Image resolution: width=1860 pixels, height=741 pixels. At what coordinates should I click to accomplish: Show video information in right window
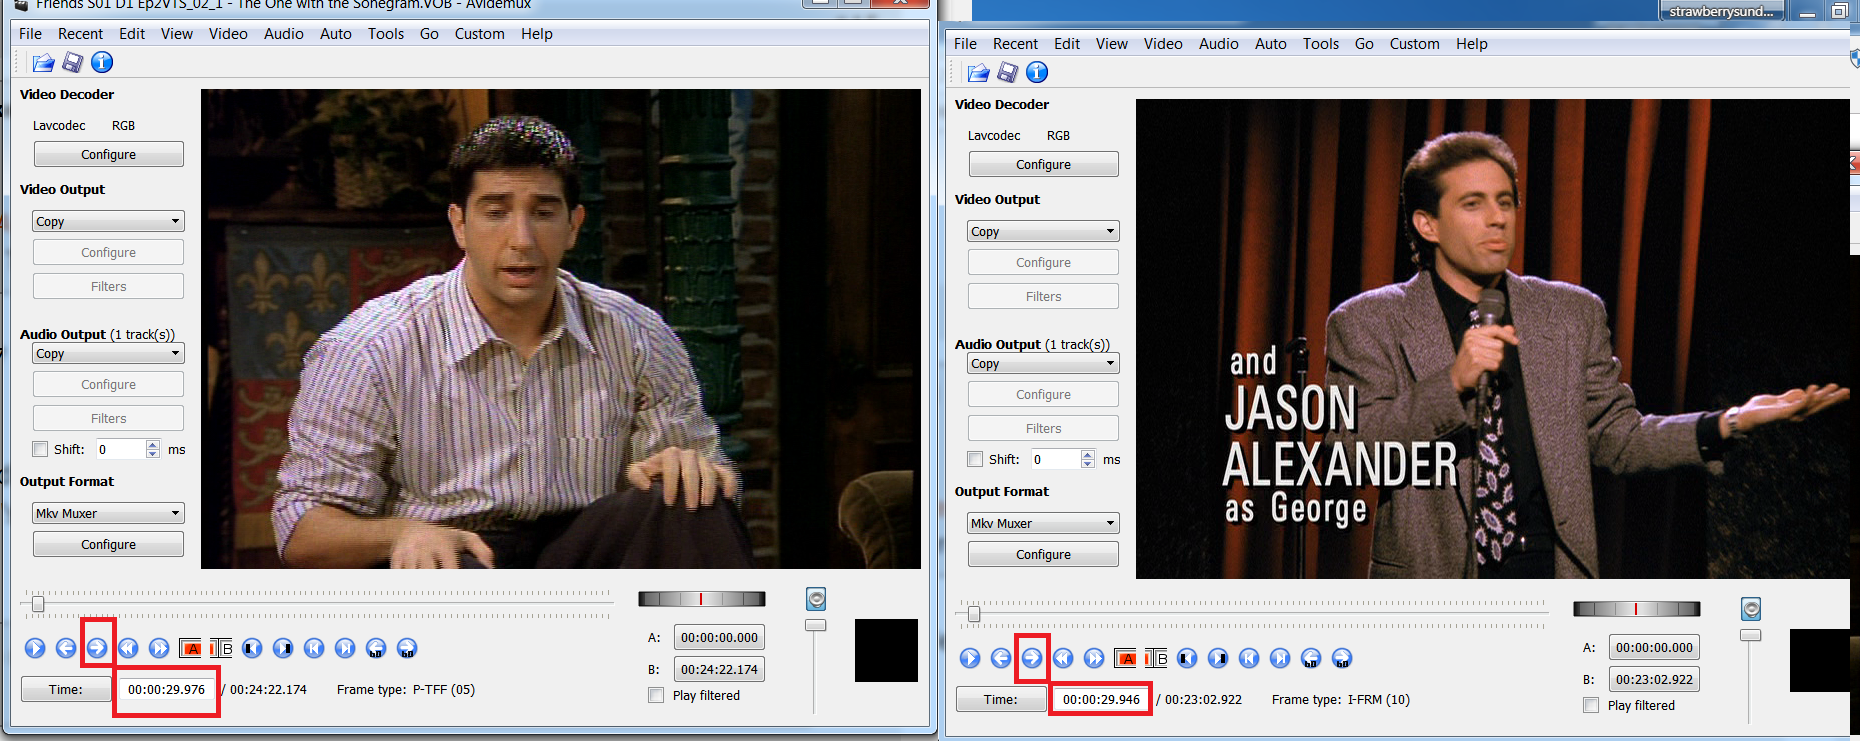1037,73
